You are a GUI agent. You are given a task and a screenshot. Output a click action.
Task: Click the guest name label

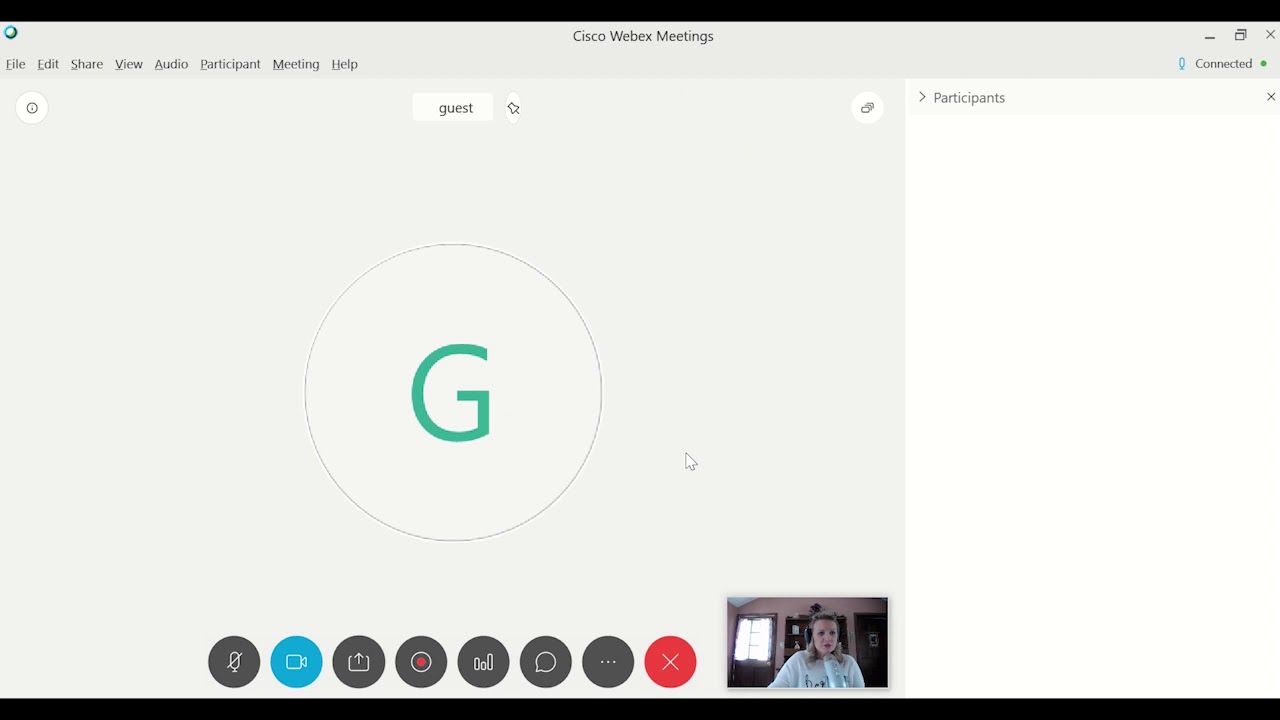click(455, 108)
